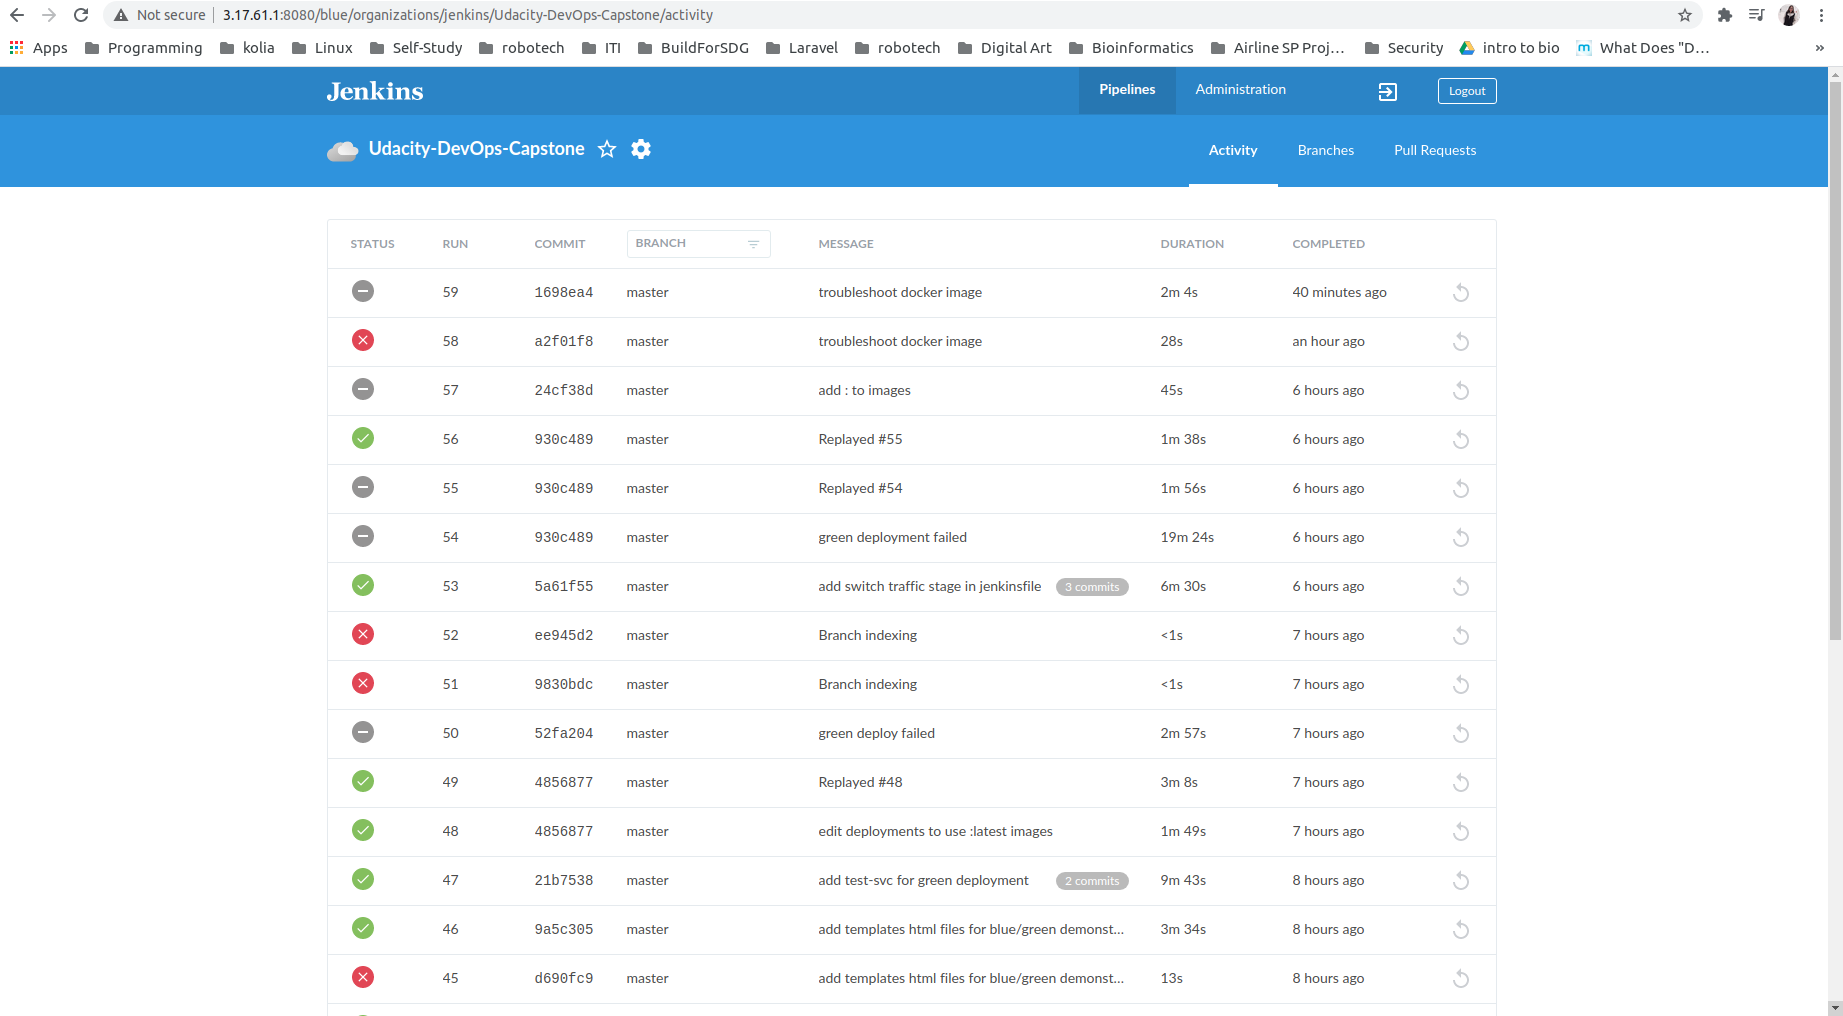This screenshot has height=1016, width=1843.
Task: Click the failed status icon of run 58
Action: (x=363, y=340)
